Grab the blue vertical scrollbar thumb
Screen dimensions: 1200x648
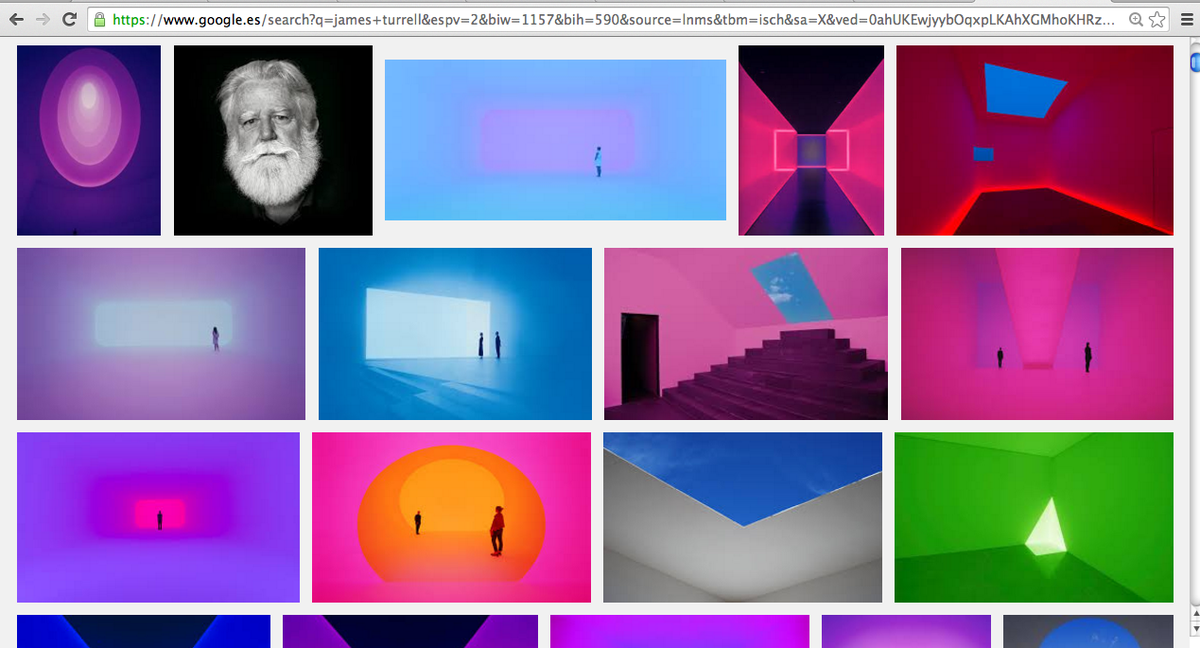click(x=1194, y=63)
